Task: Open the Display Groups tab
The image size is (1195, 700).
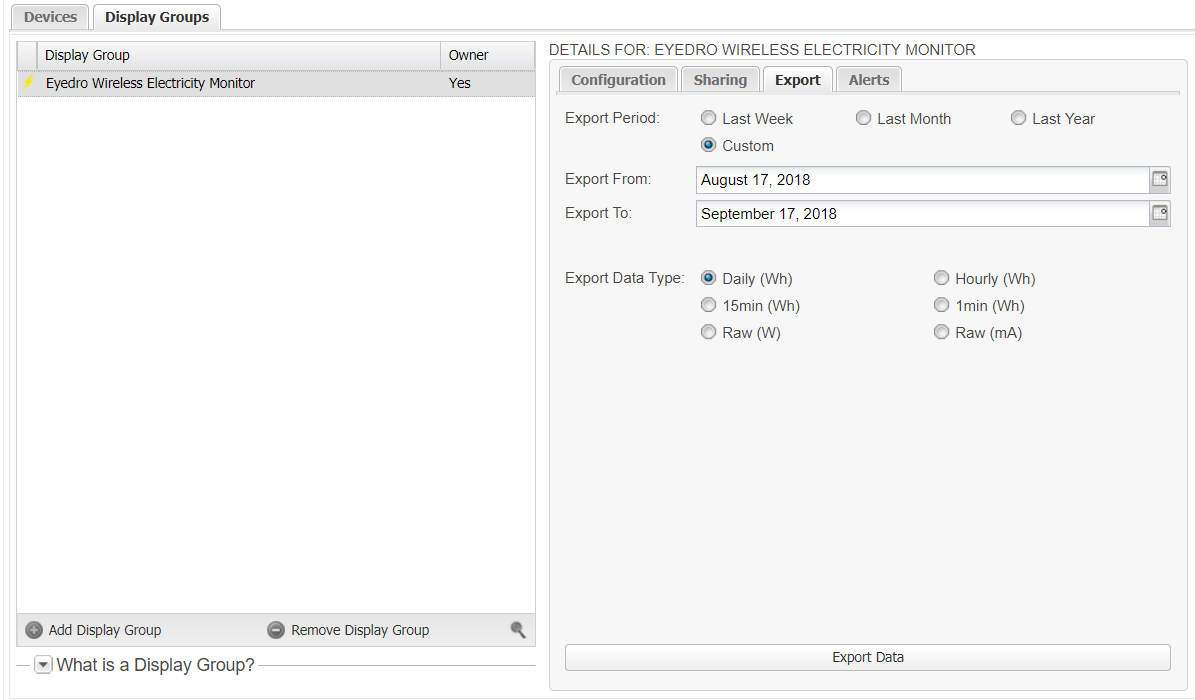Action: (x=157, y=17)
